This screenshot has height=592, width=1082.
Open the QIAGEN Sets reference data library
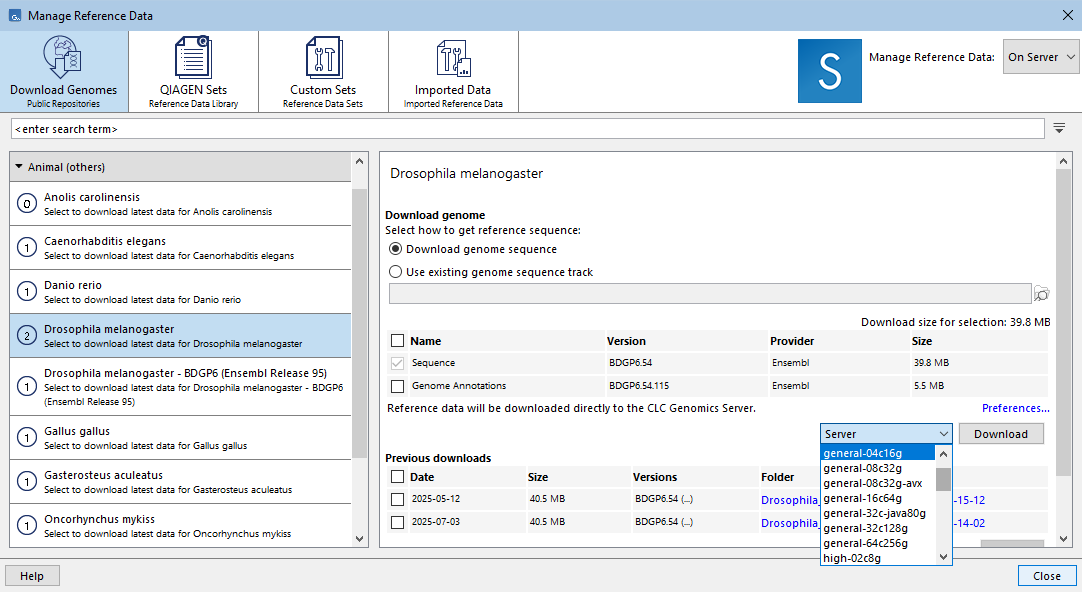pyautogui.click(x=193, y=70)
